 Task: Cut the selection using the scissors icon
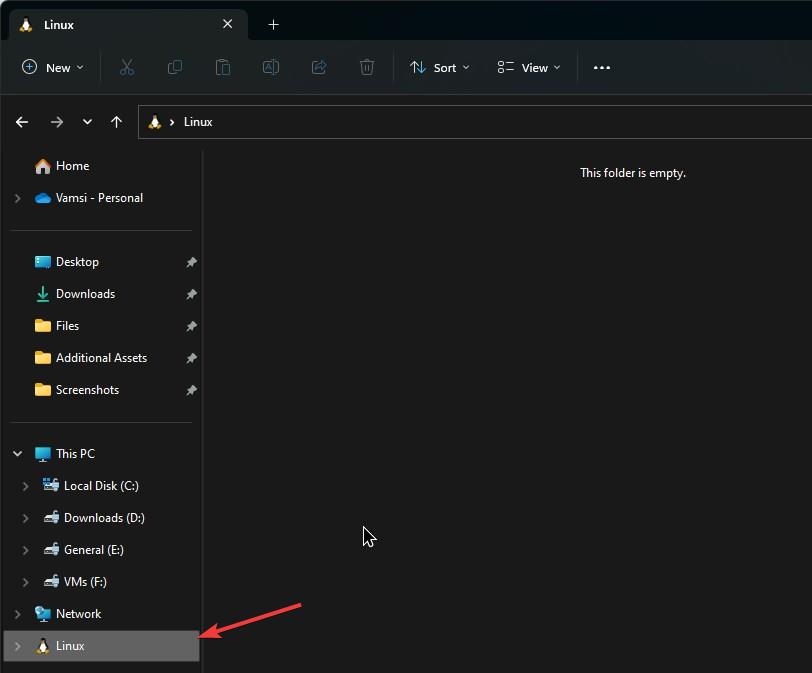click(x=127, y=67)
